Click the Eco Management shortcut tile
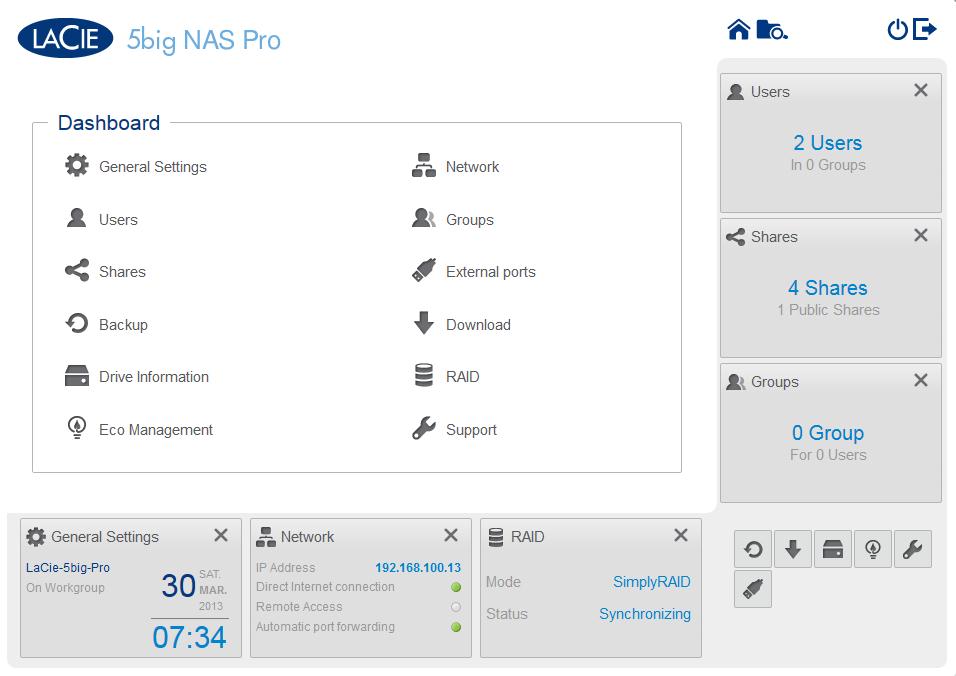This screenshot has height=676, width=956. pyautogui.click(x=872, y=549)
